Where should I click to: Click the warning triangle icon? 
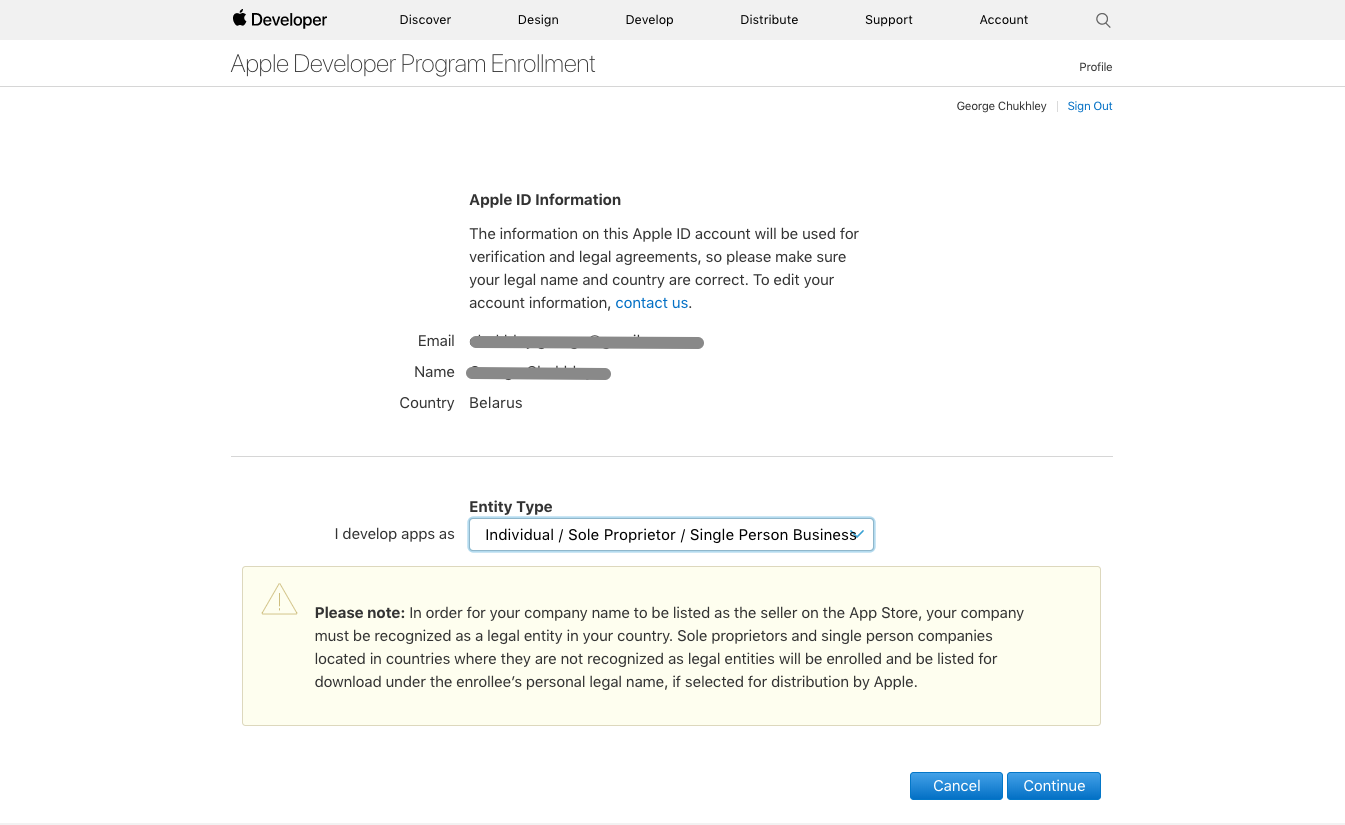tap(279, 599)
